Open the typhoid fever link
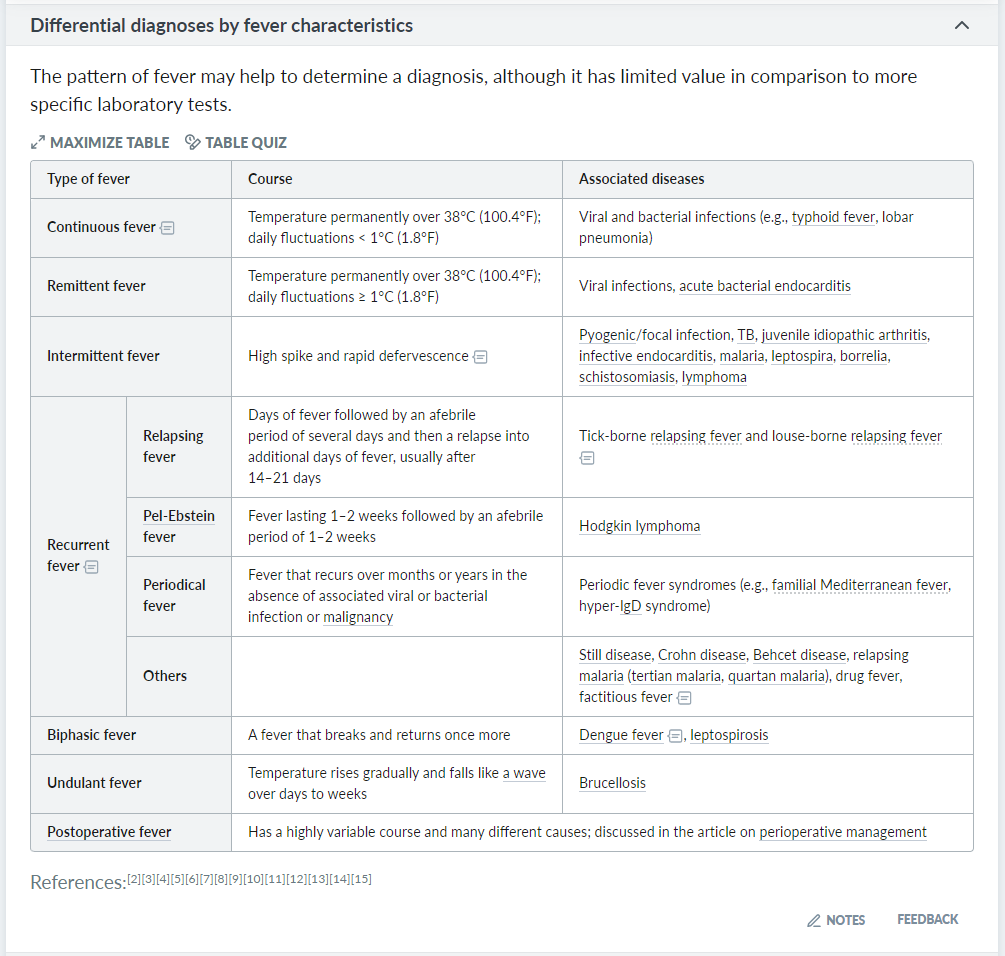 pos(834,216)
